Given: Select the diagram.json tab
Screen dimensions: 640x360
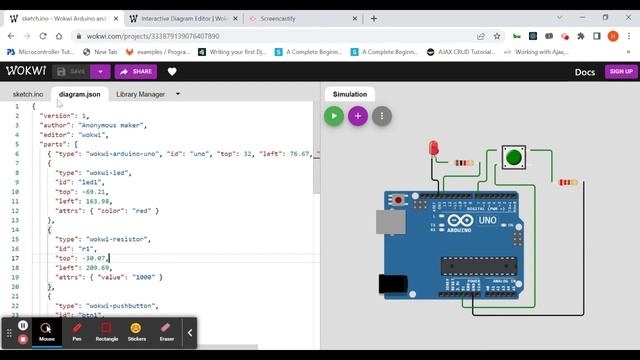Looking at the screenshot, I should point(80,94).
